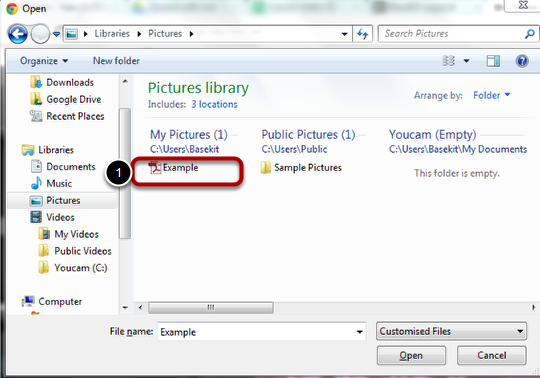
Task: Click the File name input field
Action: [x=256, y=332]
